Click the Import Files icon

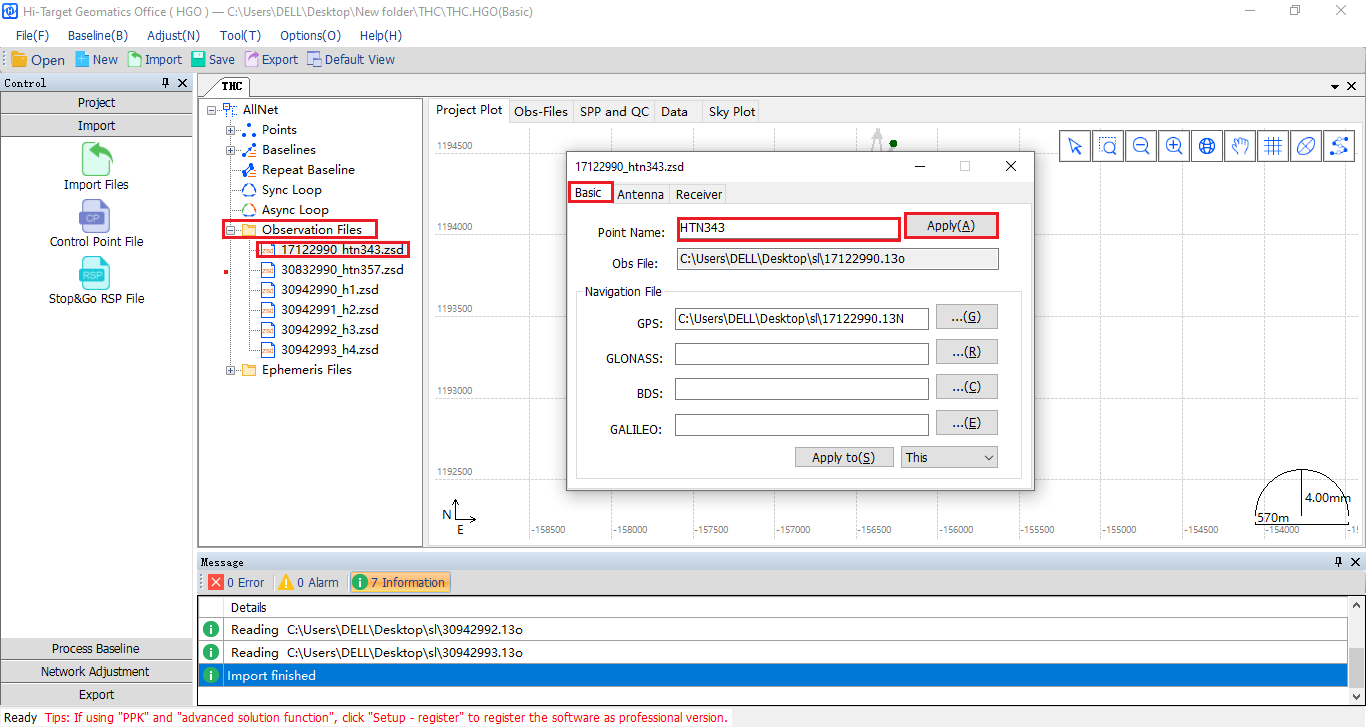click(96, 159)
